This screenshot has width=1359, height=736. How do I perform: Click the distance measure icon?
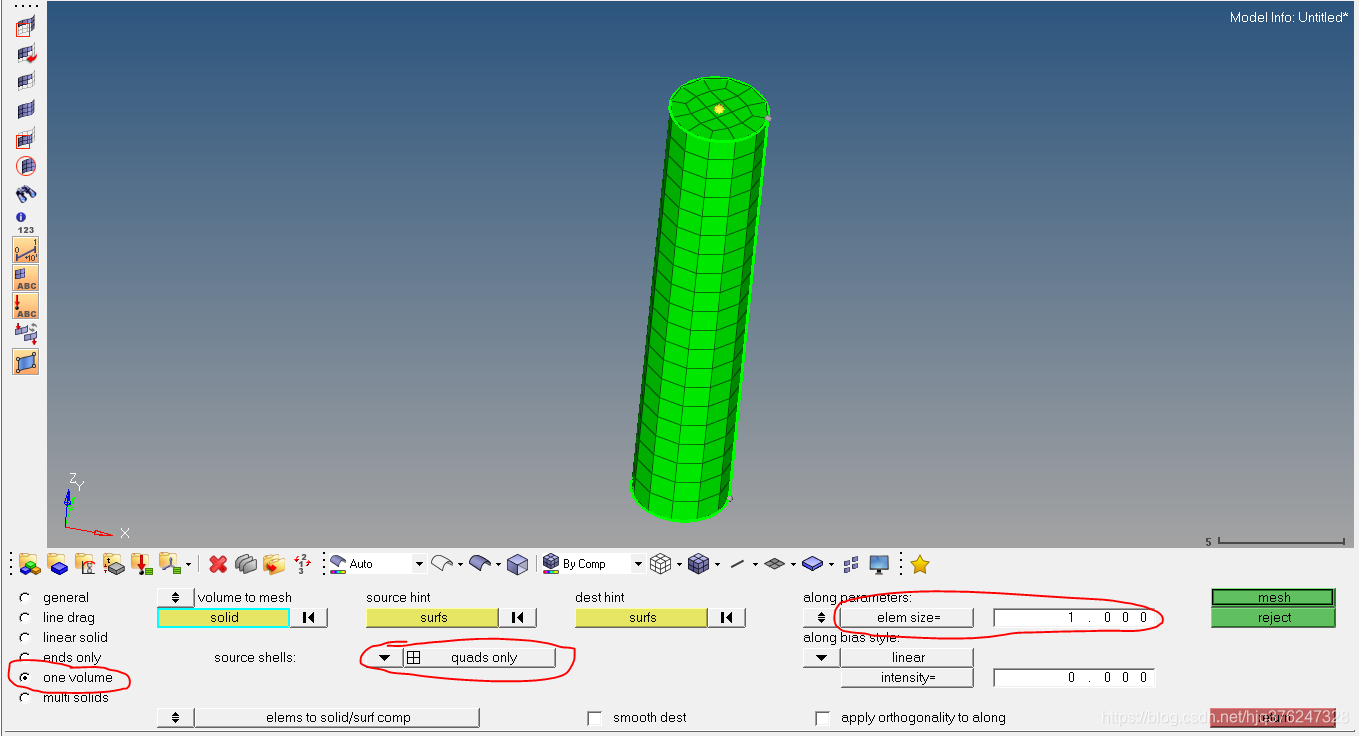26,250
